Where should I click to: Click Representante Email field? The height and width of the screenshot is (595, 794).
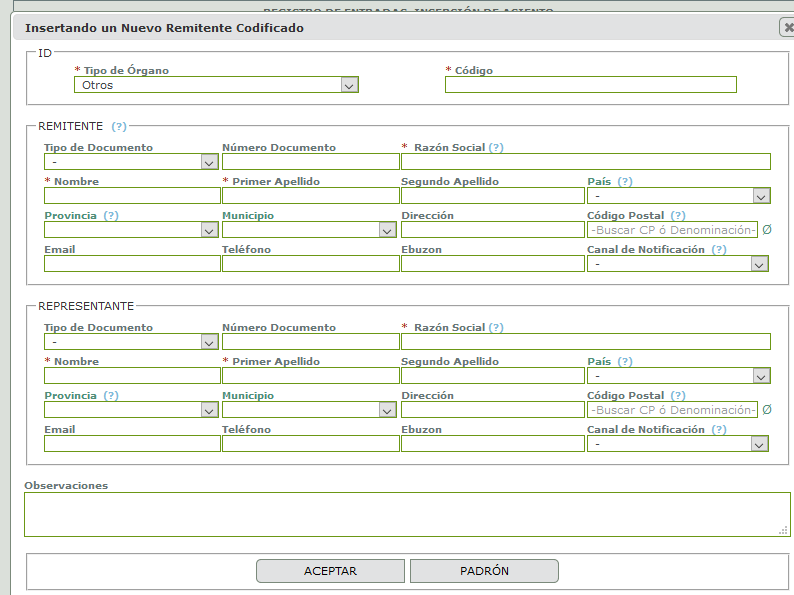(132, 444)
